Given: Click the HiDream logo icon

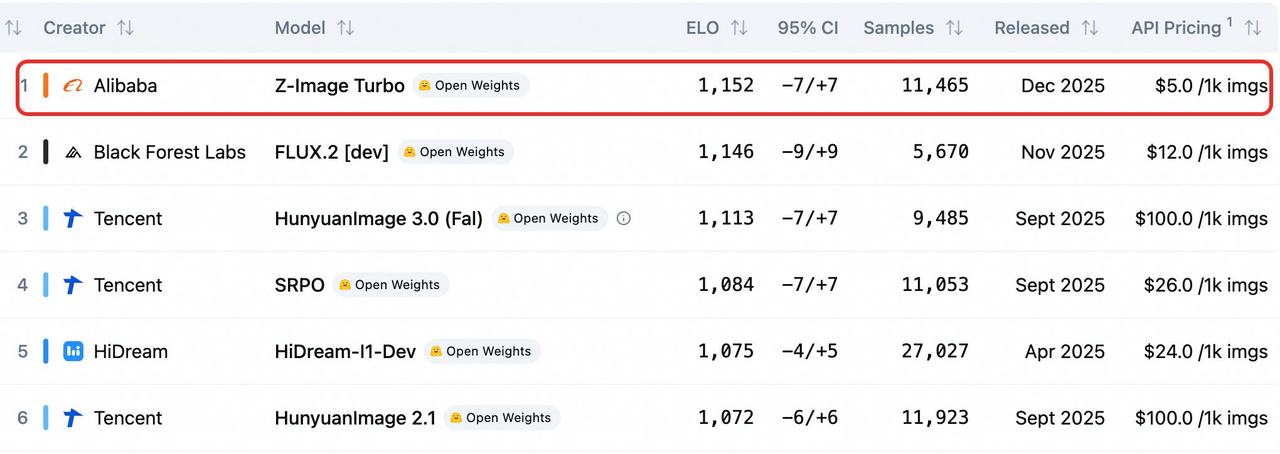Looking at the screenshot, I should 73,351.
